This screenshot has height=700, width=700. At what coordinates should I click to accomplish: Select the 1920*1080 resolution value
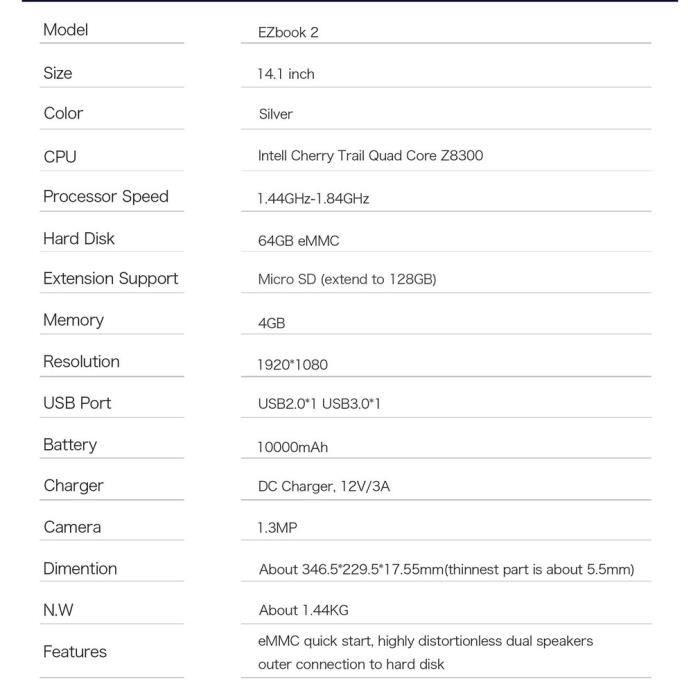pyautogui.click(x=292, y=365)
